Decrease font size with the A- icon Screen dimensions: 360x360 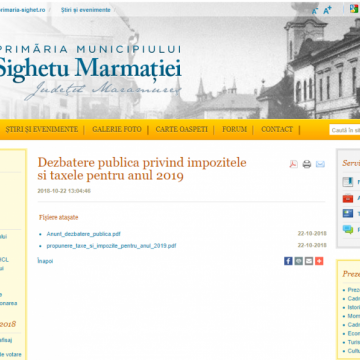pos(315,11)
